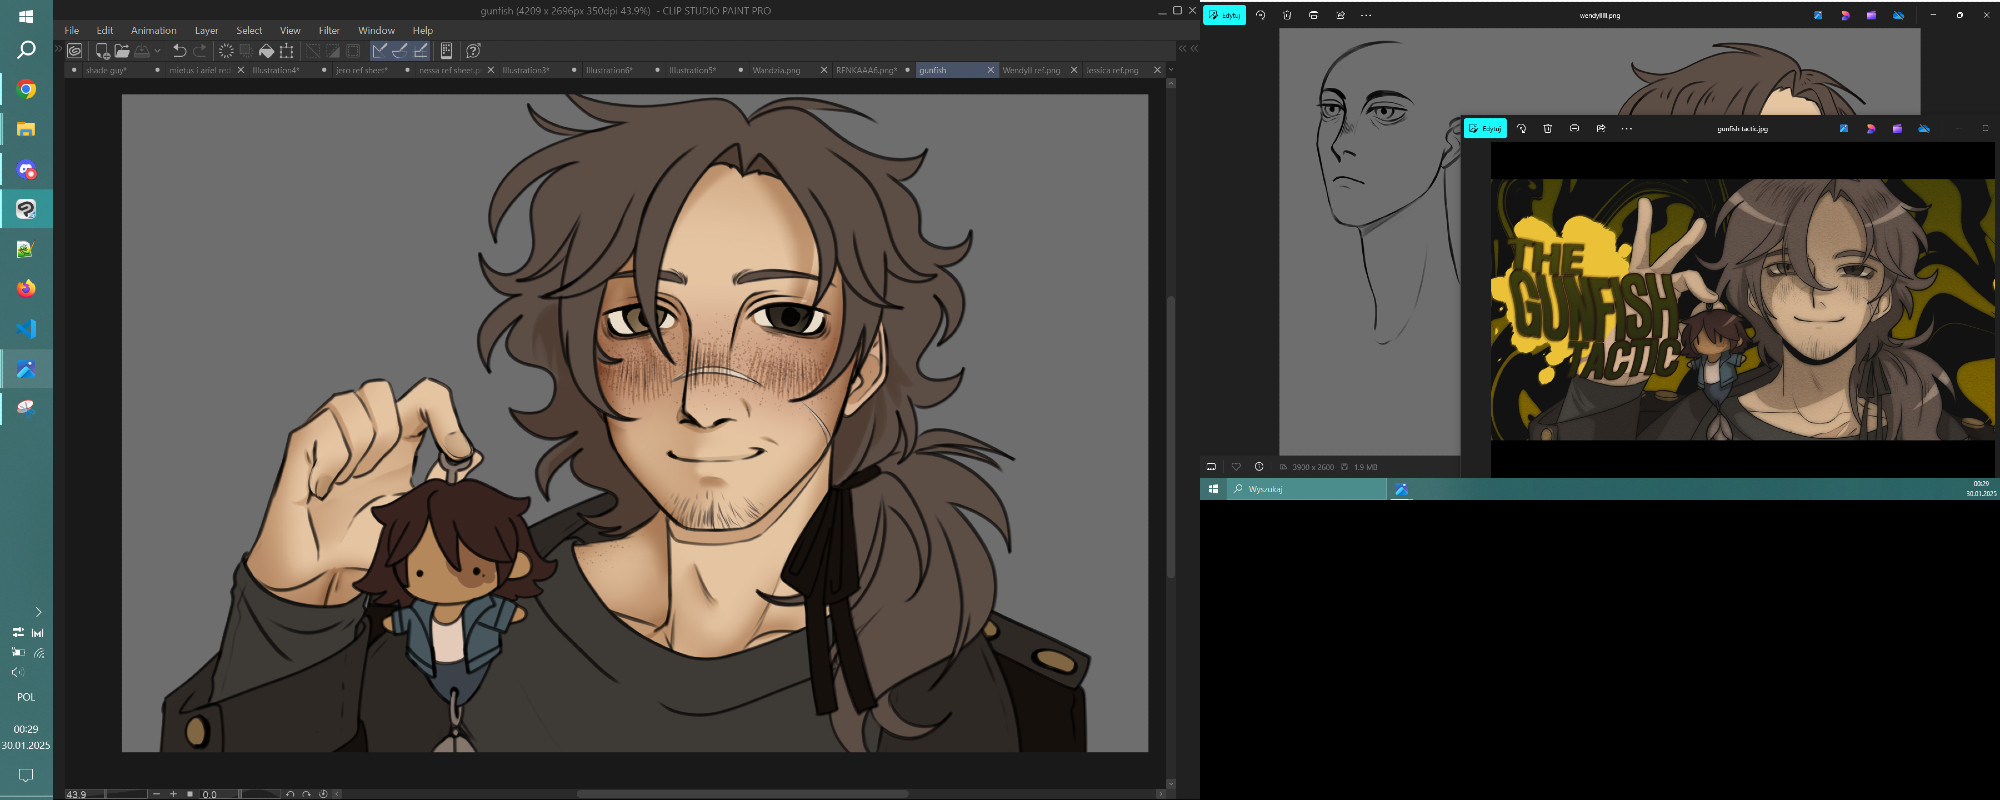This screenshot has height=800, width=2000.
Task: Click delete icon in gunfish tactic.jpg window
Action: click(x=1548, y=128)
